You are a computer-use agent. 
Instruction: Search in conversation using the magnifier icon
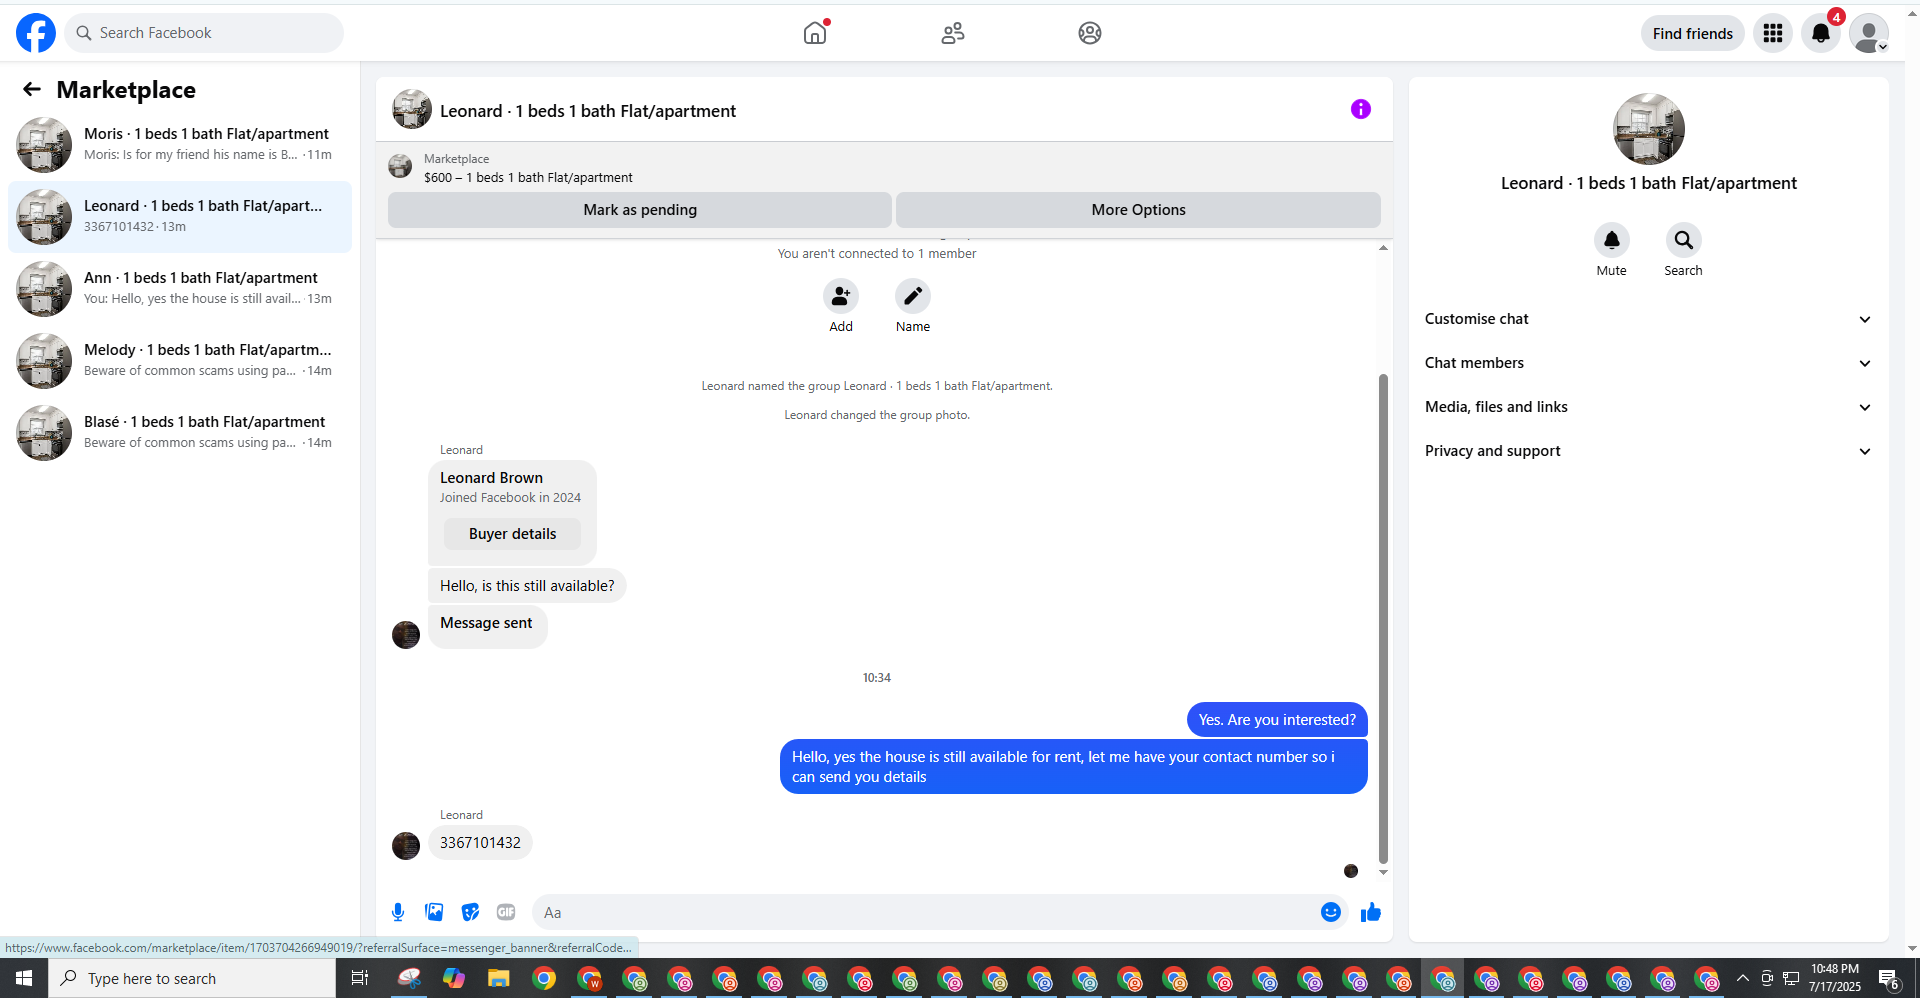point(1684,240)
